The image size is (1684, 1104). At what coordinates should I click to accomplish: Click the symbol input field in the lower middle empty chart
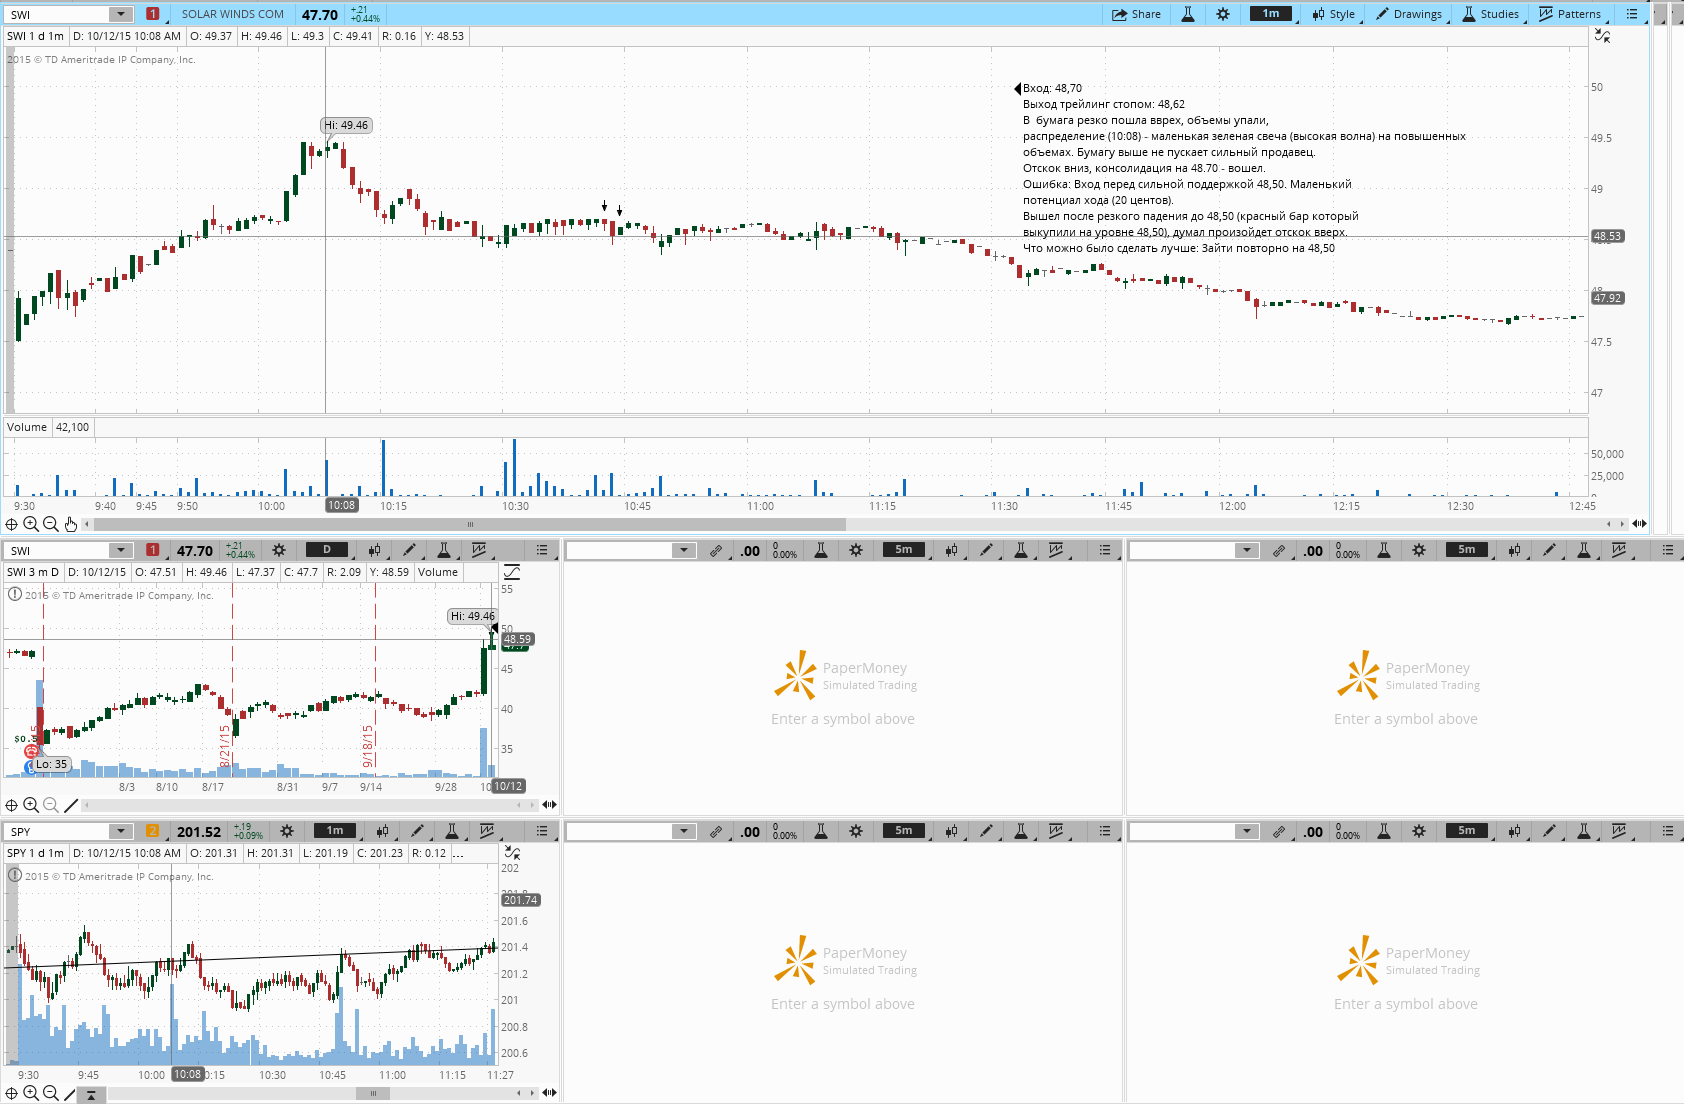pyautogui.click(x=620, y=831)
